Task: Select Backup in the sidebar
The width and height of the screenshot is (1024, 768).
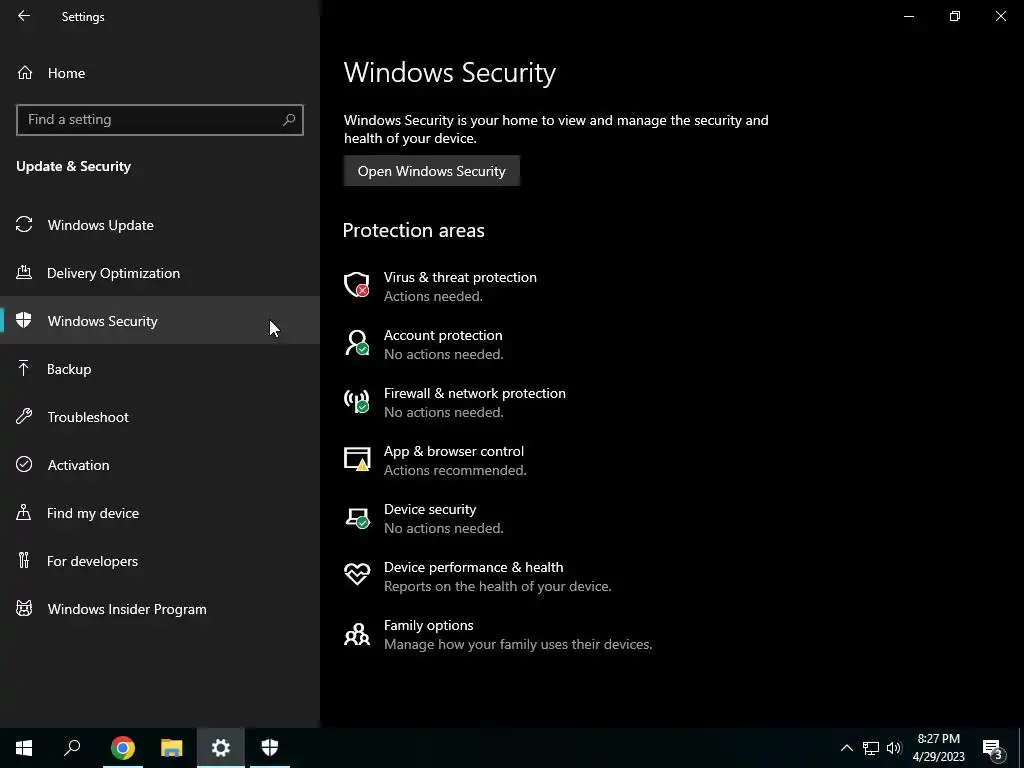Action: pos(160,369)
